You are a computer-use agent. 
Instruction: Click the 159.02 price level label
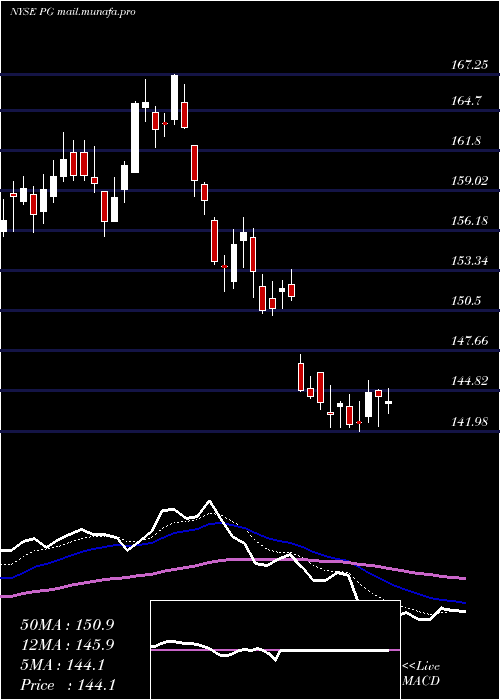(x=469, y=181)
